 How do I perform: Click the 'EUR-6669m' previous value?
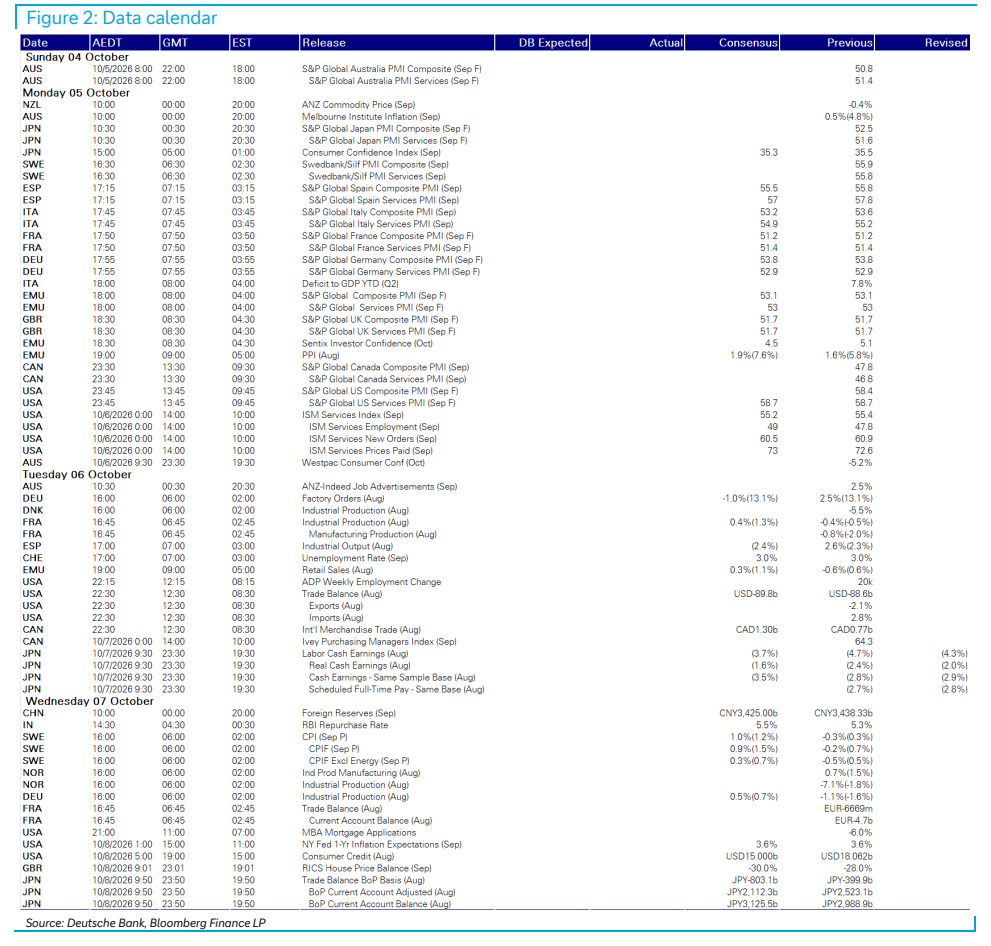[848, 809]
